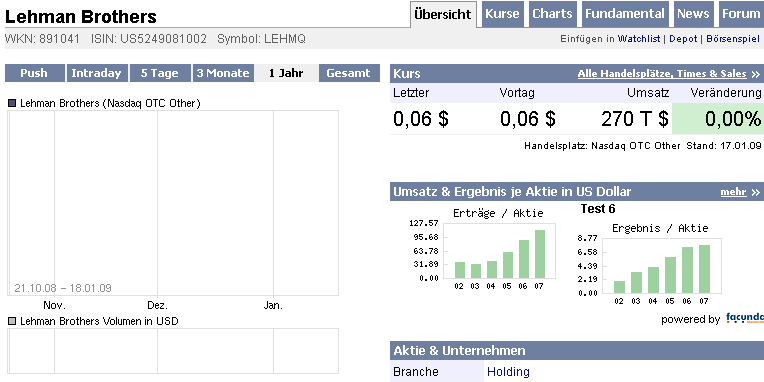The width and height of the screenshot is (764, 382).
Task: Click the double-arrow beside mehr
Action: (x=755, y=192)
